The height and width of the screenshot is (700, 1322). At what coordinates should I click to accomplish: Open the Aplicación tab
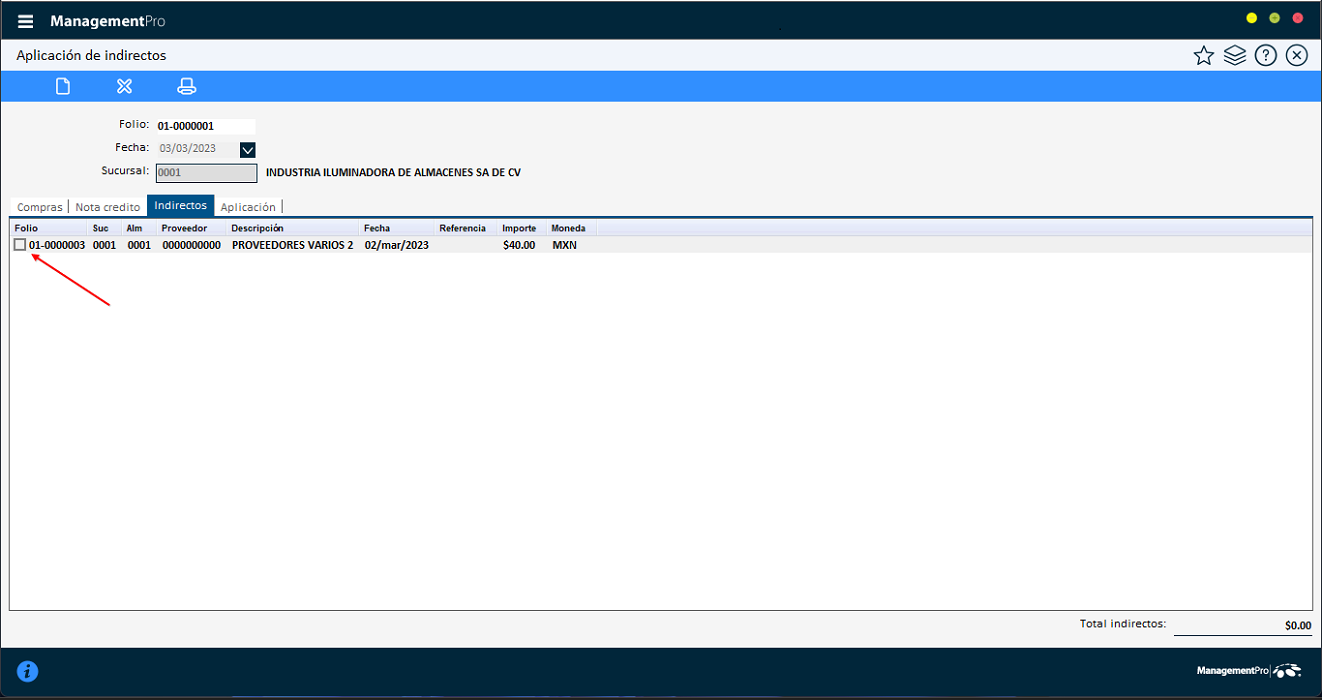[x=248, y=207]
